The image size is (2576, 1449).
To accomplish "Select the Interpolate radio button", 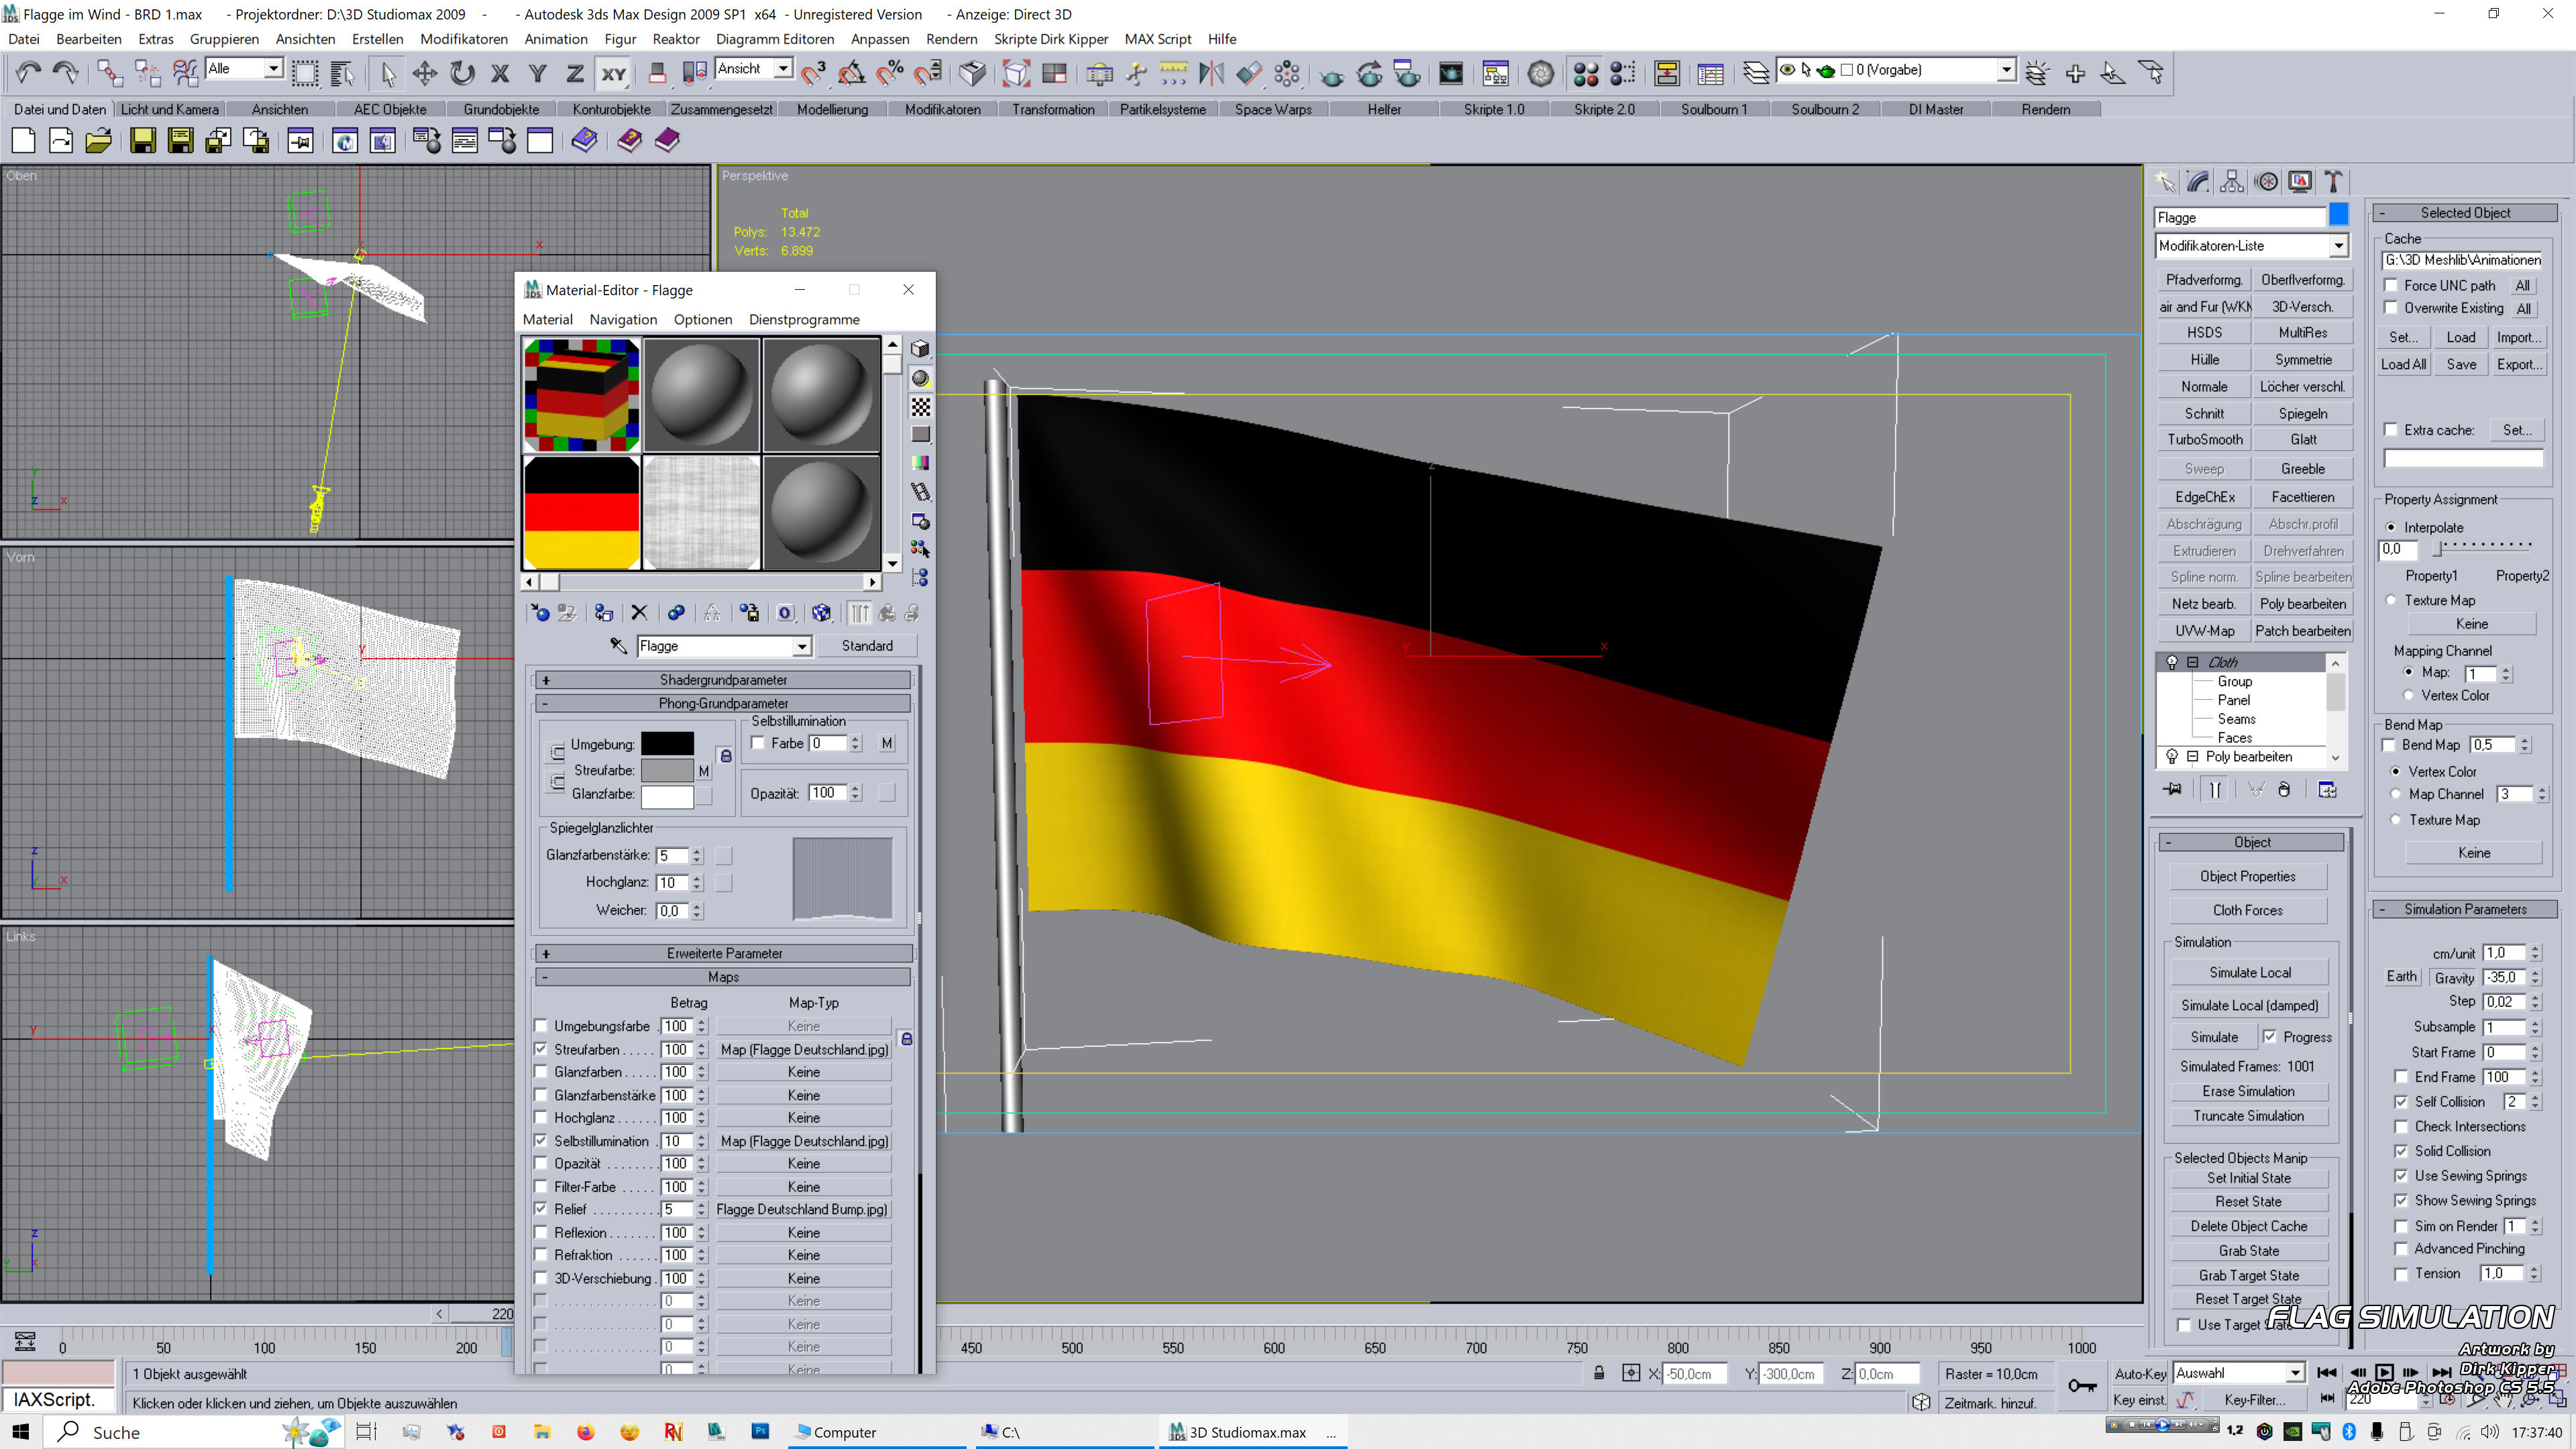I will click(2391, 527).
